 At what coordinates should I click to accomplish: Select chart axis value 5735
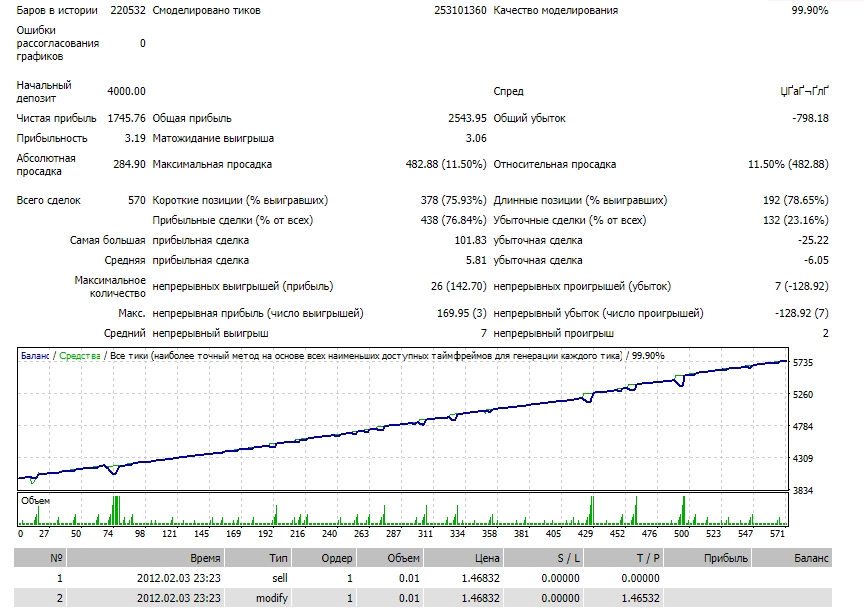803,363
